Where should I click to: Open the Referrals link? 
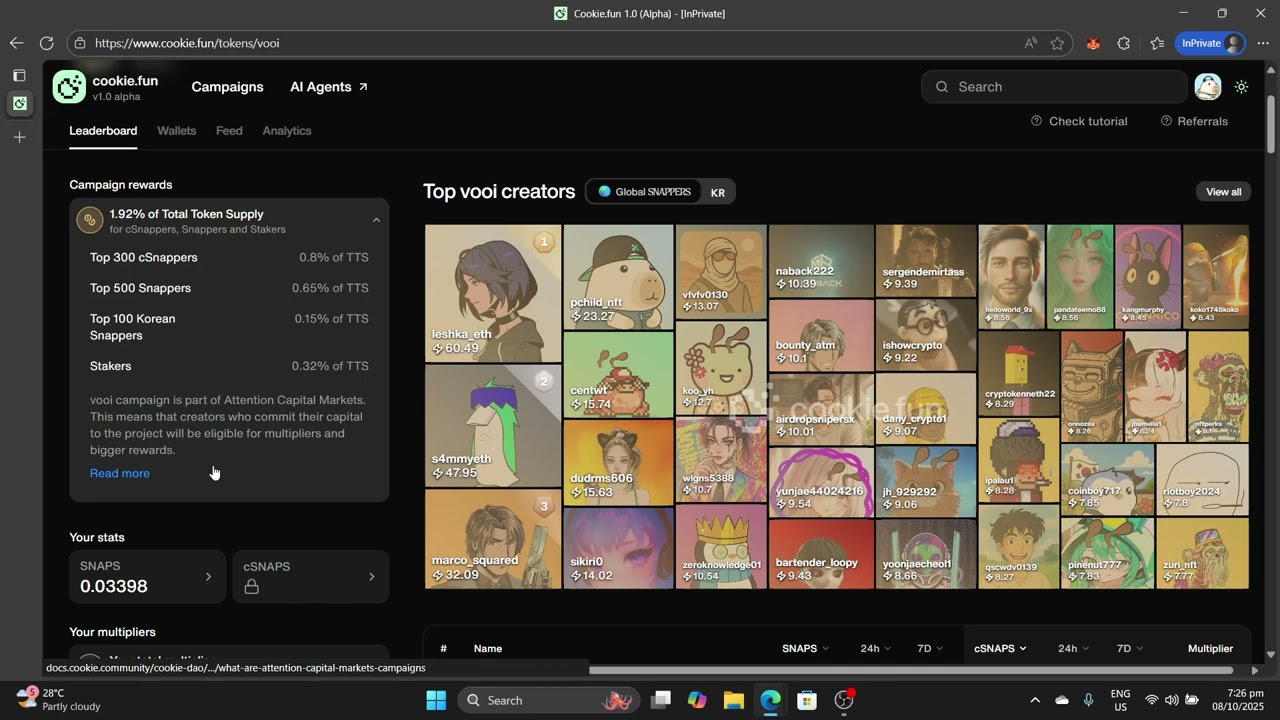(1194, 121)
